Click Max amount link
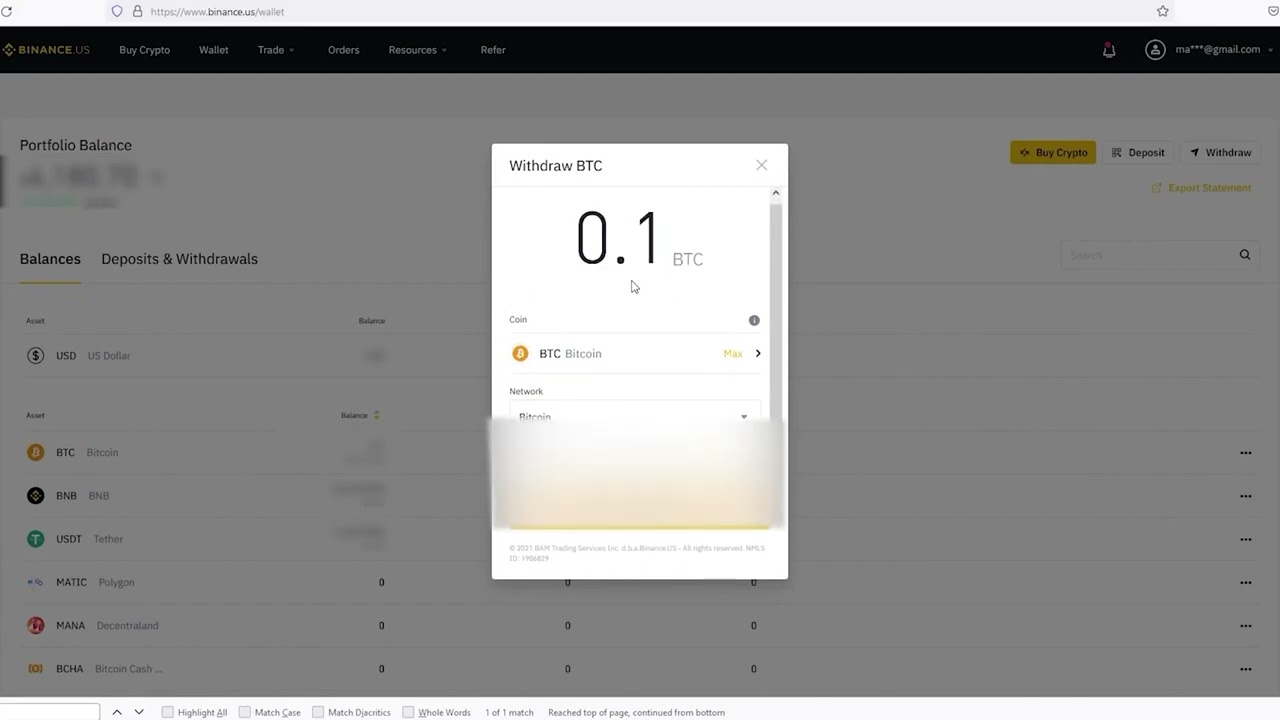Viewport: 1280px width, 720px height. [733, 354]
